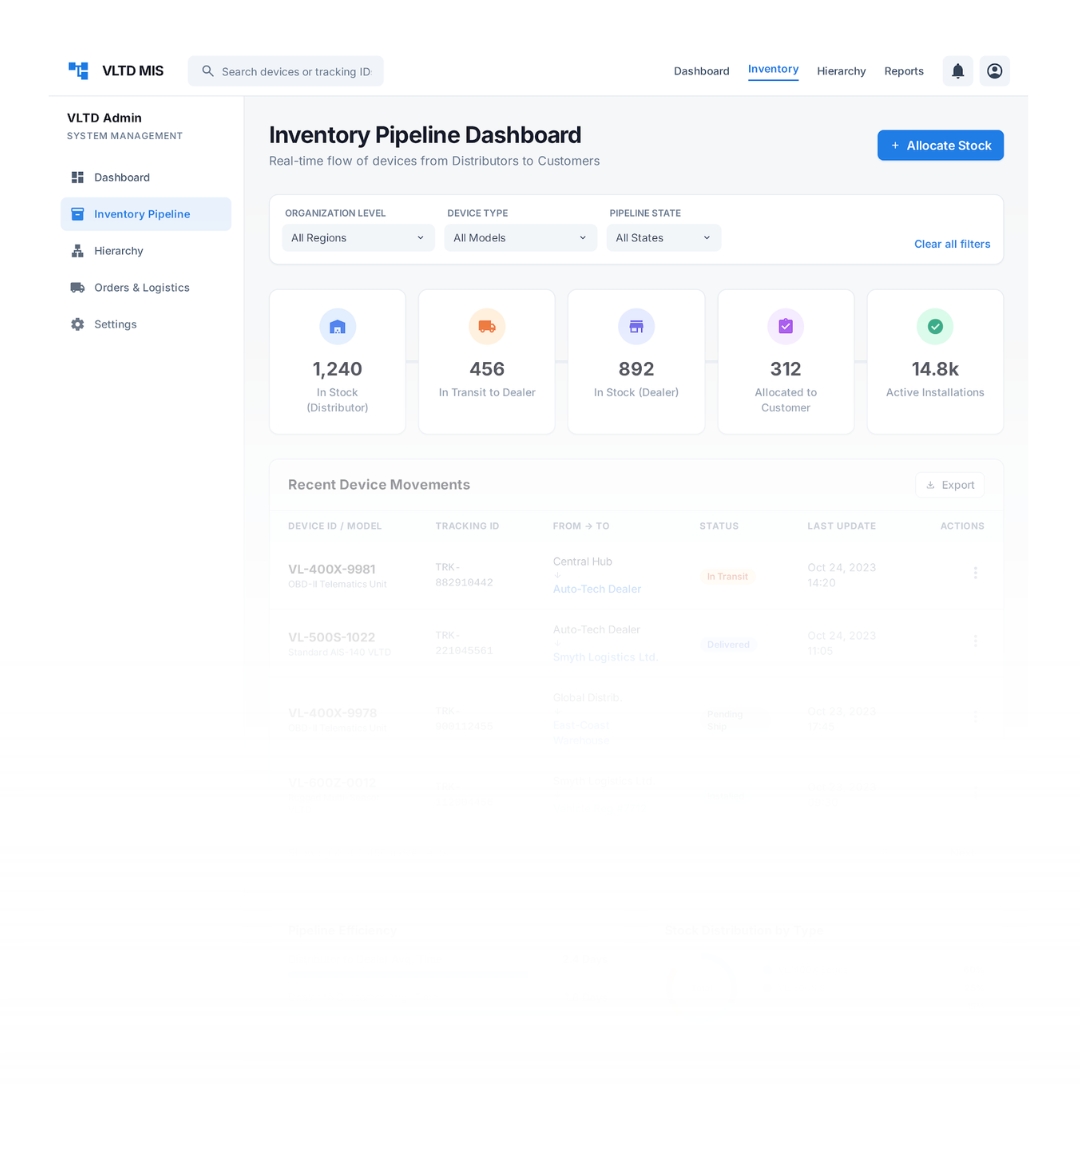
Task: Open the notifications bell
Action: [958, 71]
